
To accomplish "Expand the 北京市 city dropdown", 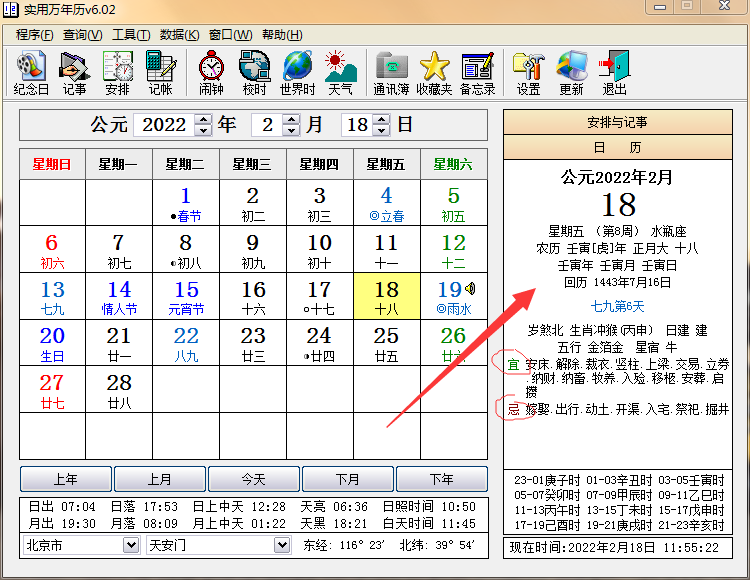I will coord(130,545).
